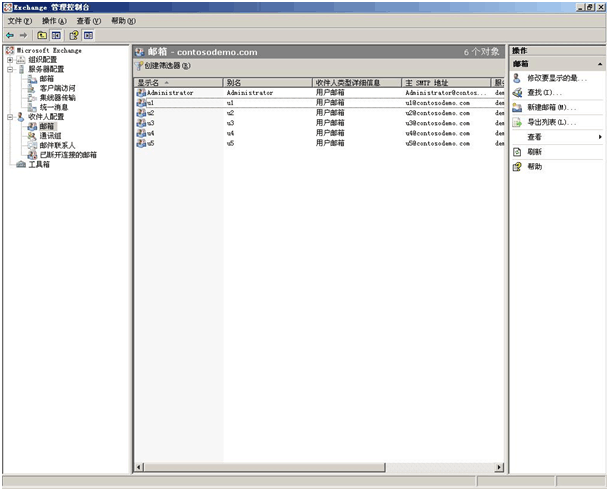Image resolution: width=609 pixels, height=491 pixels.
Task: Collapse the 服务器配置 tree node
Action: tap(10, 69)
